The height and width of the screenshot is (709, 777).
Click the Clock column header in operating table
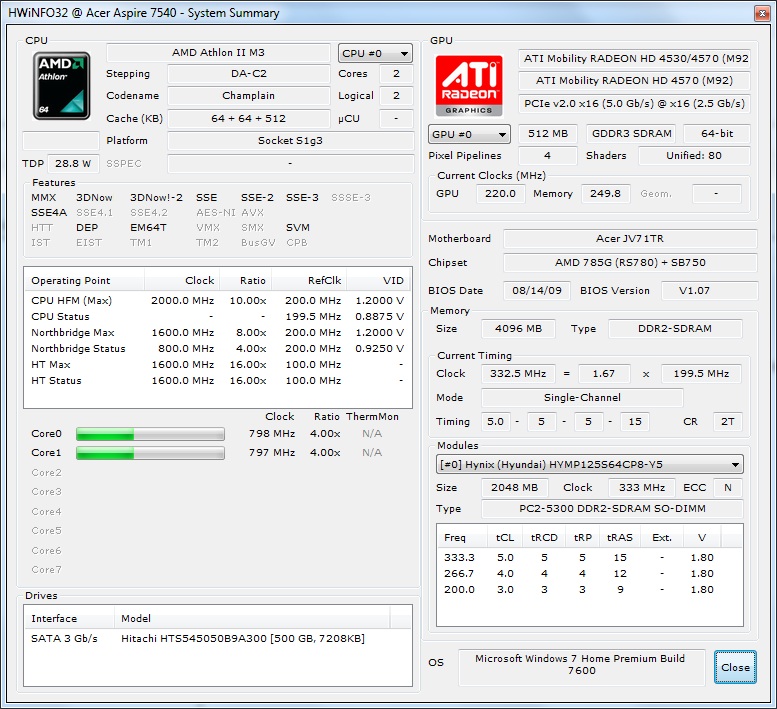(182, 280)
